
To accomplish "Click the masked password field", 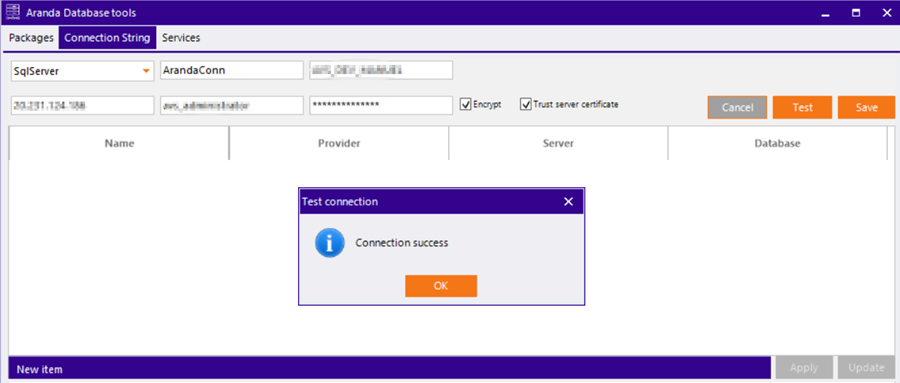I will (x=381, y=106).
